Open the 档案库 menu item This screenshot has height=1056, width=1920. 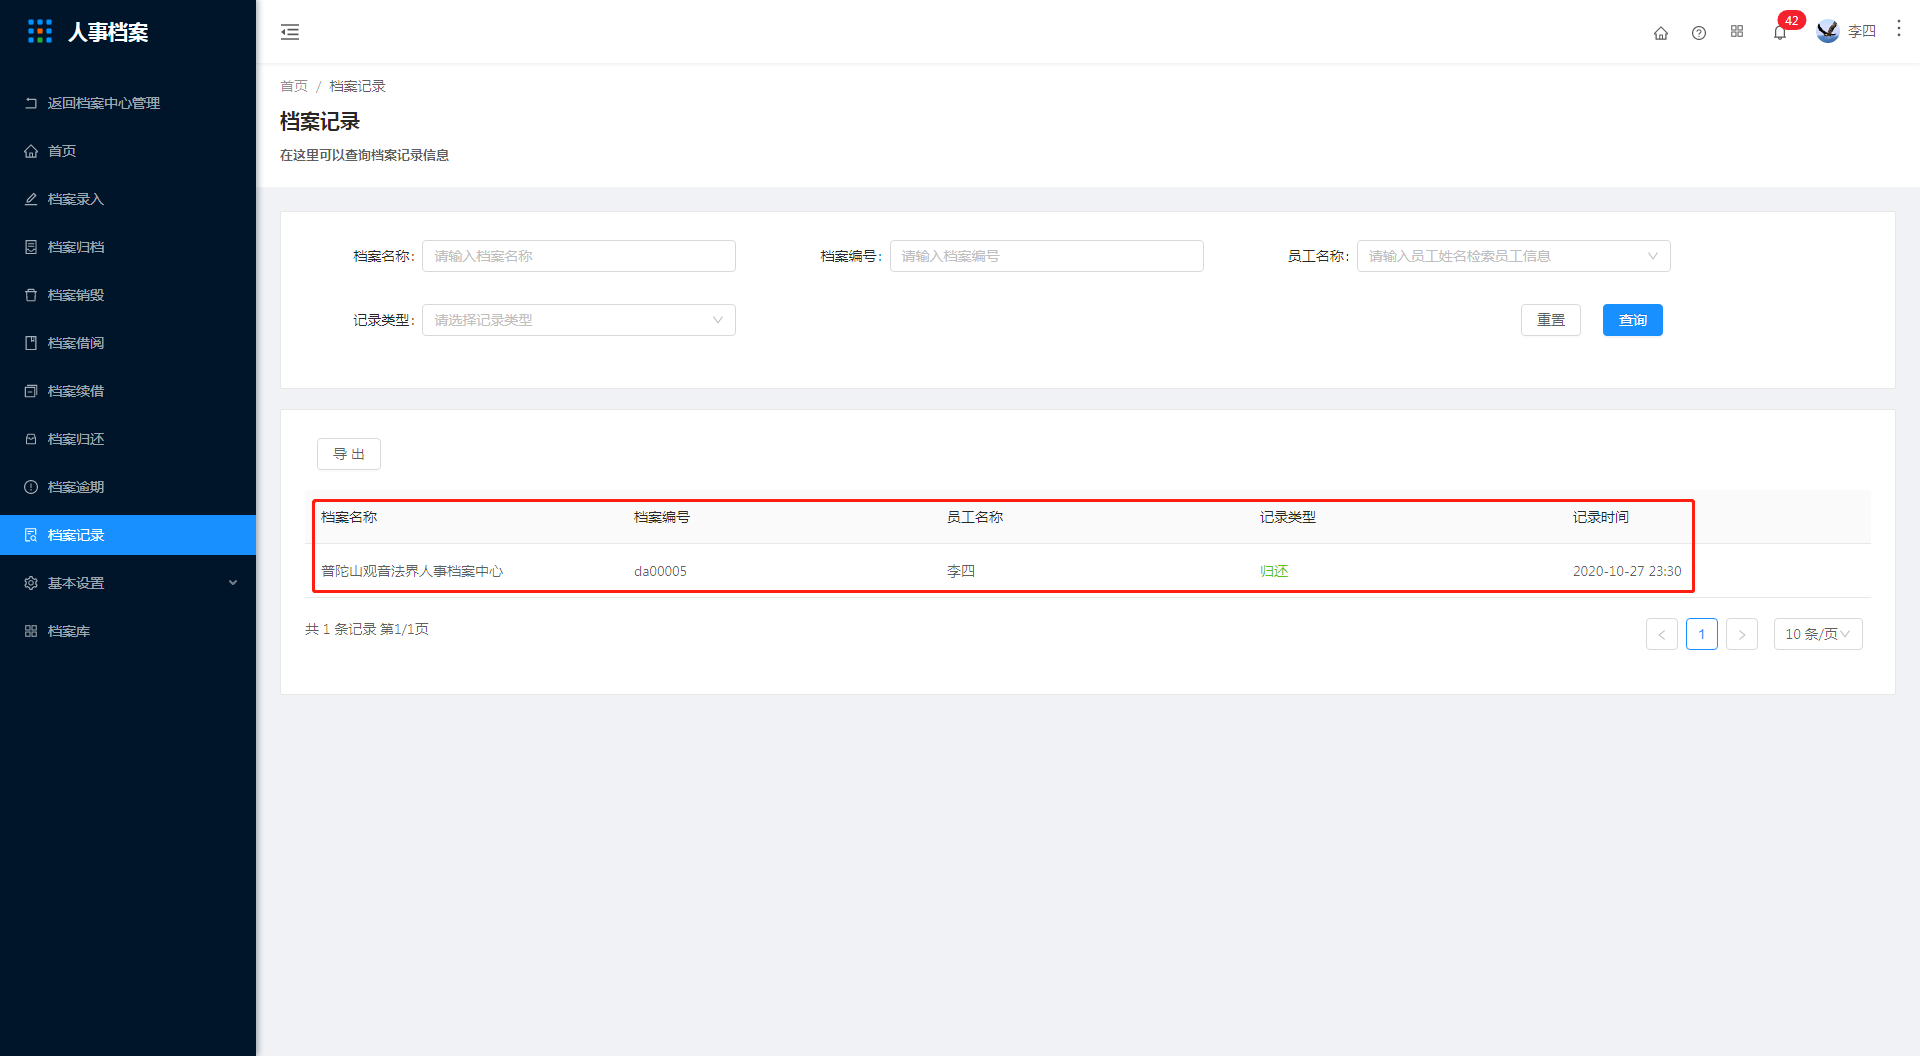128,631
